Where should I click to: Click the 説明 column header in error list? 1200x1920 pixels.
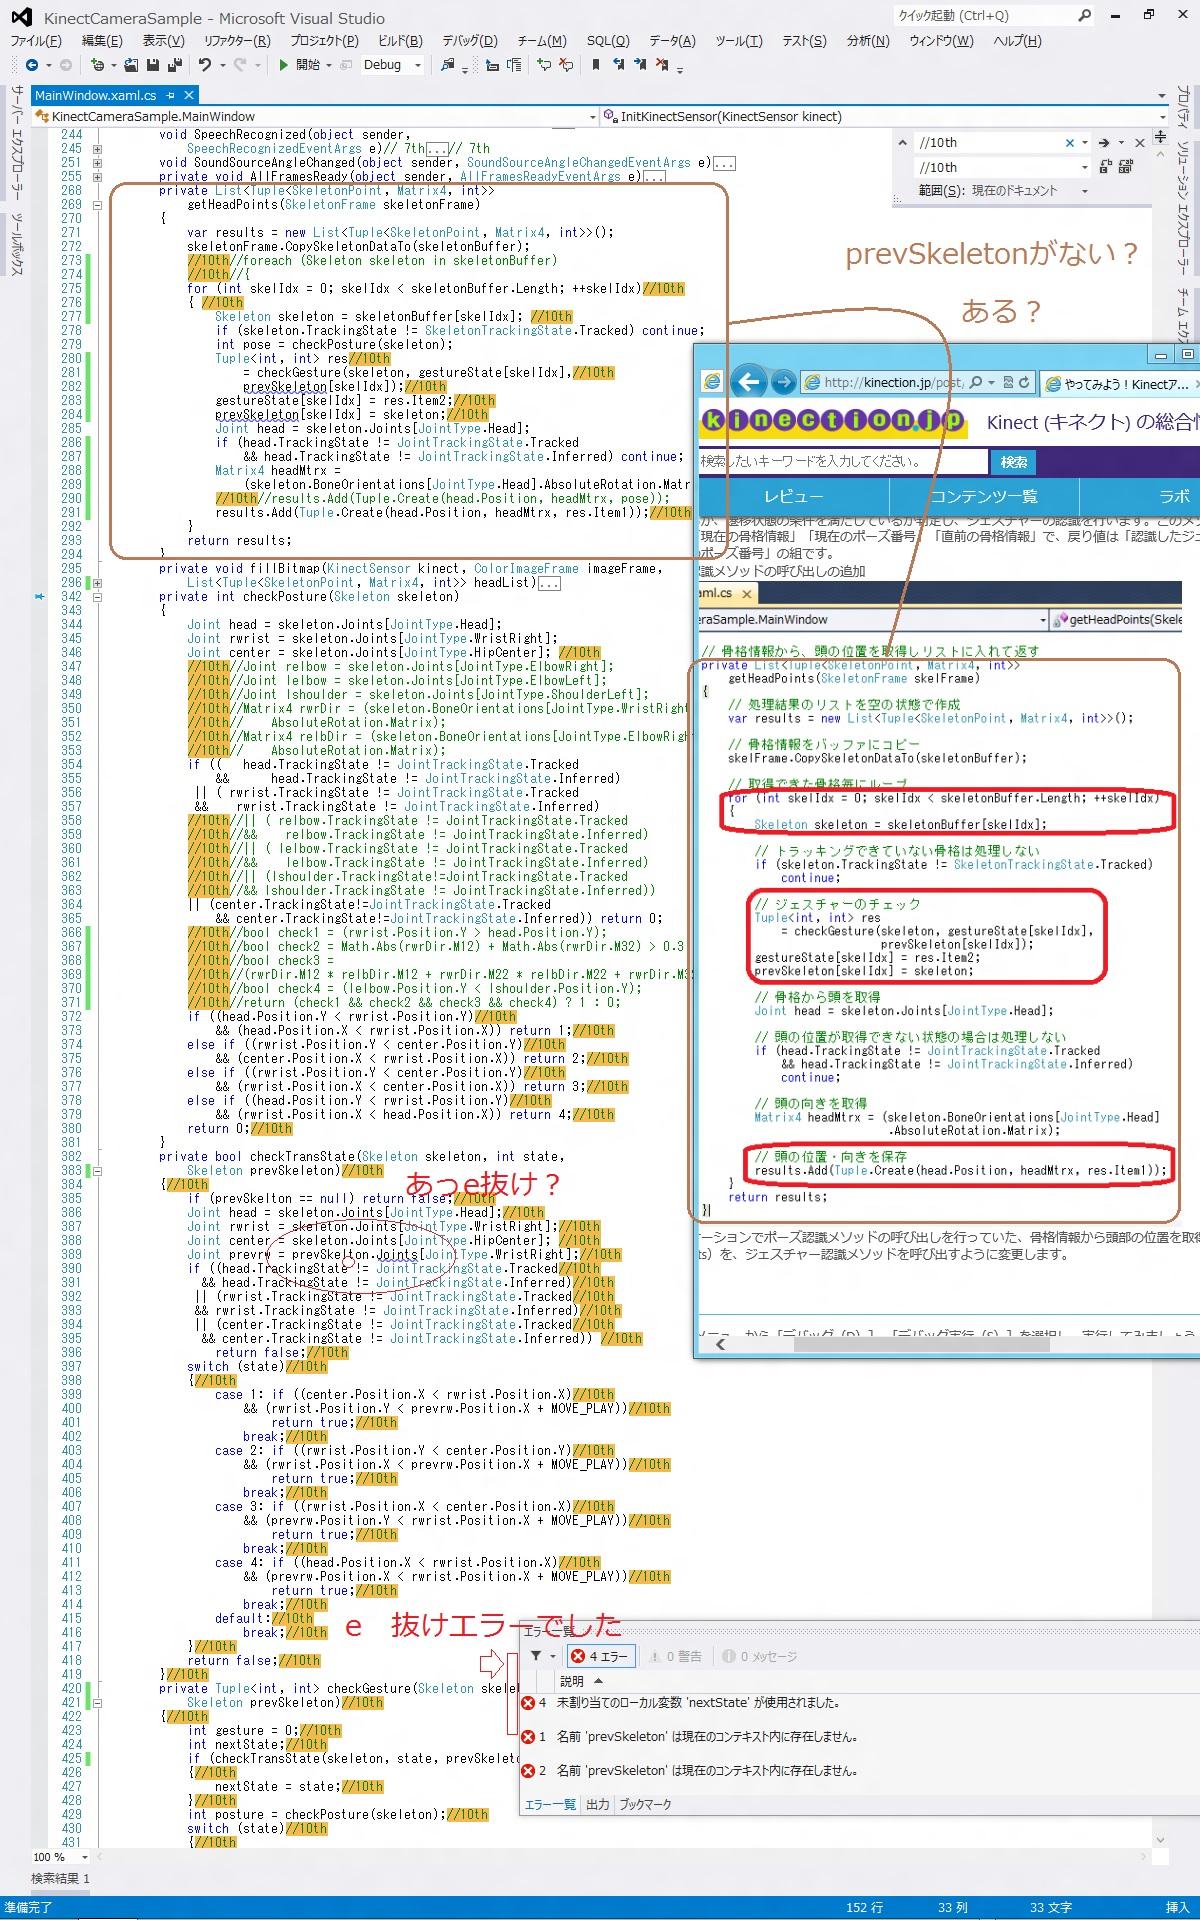pos(572,1681)
